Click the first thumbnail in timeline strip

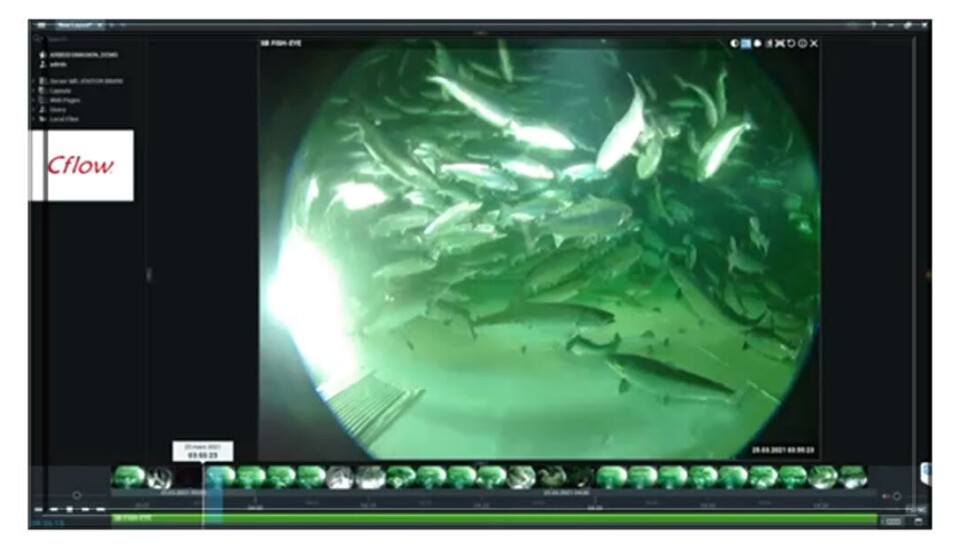pos(128,477)
